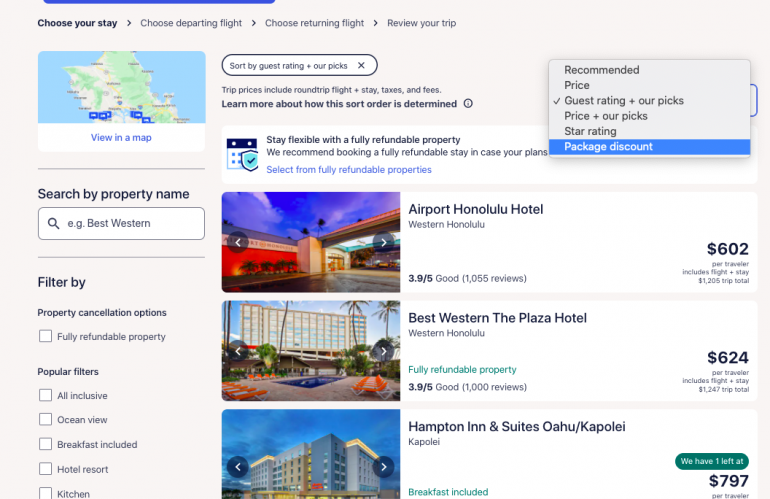Screen dimensions: 770x499
Task: Select Package discount sort option
Action: pyautogui.click(x=608, y=147)
